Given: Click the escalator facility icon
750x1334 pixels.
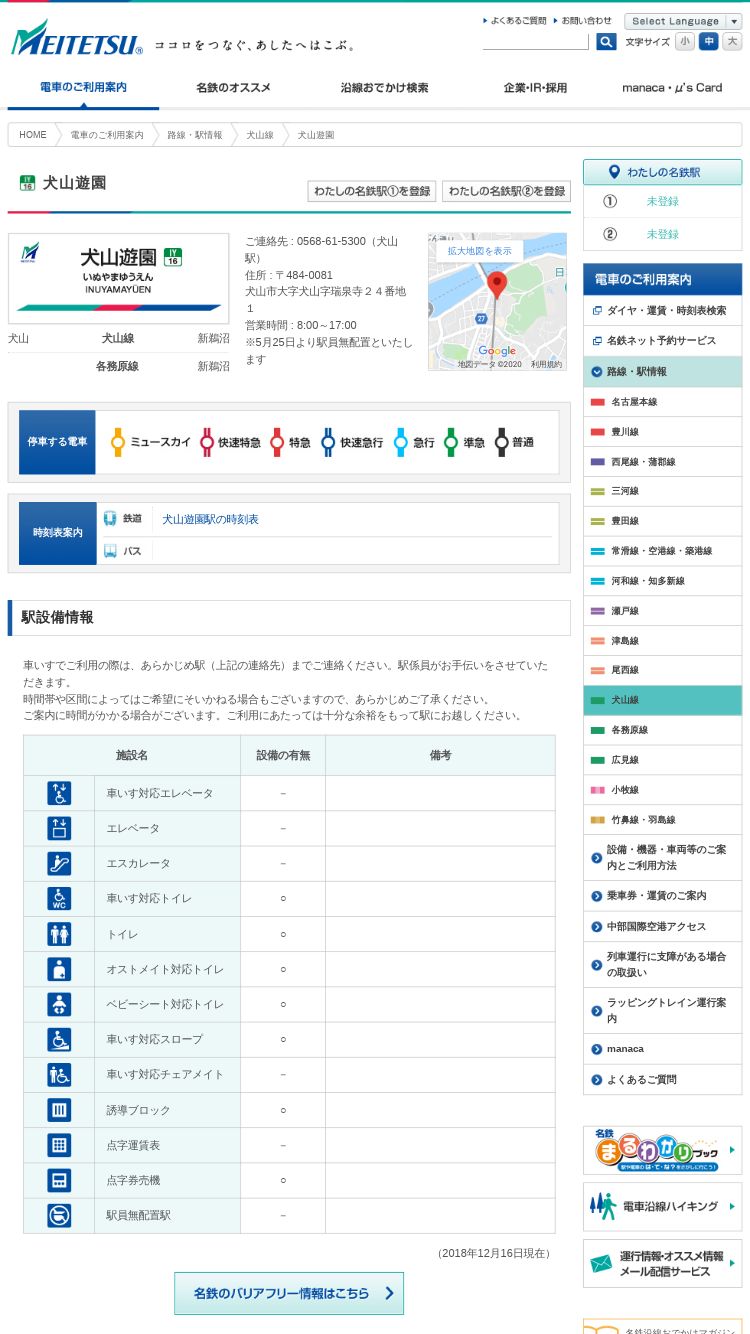Looking at the screenshot, I should tap(59, 863).
